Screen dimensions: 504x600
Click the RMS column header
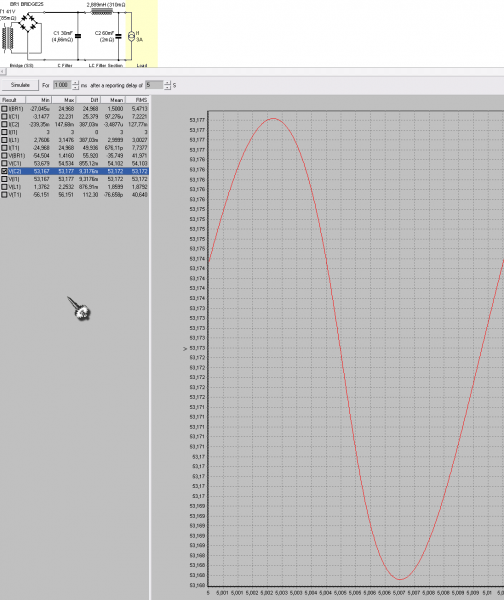point(137,100)
